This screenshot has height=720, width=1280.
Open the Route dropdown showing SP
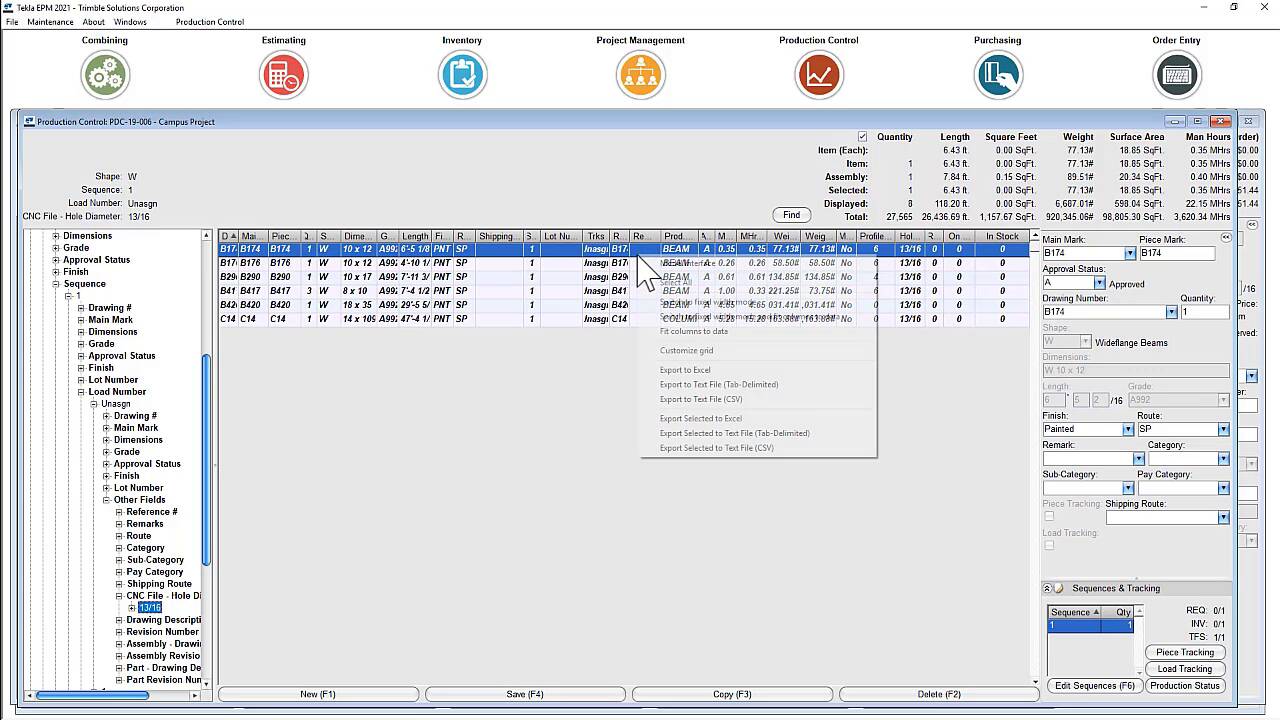tap(1223, 429)
